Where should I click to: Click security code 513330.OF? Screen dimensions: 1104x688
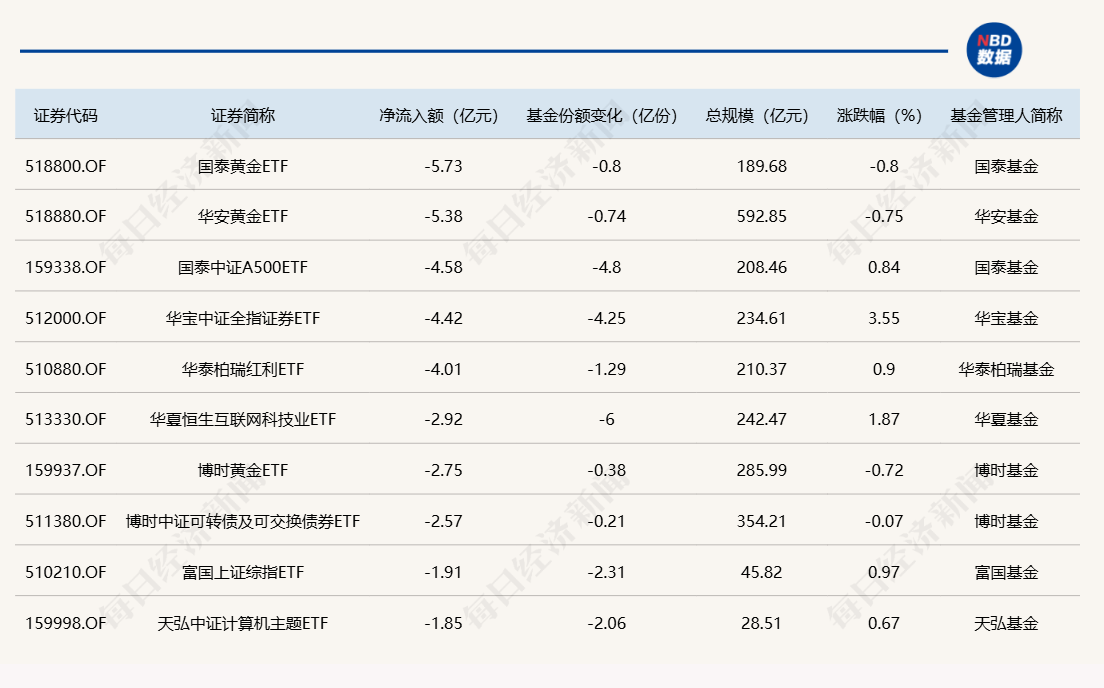[65, 419]
